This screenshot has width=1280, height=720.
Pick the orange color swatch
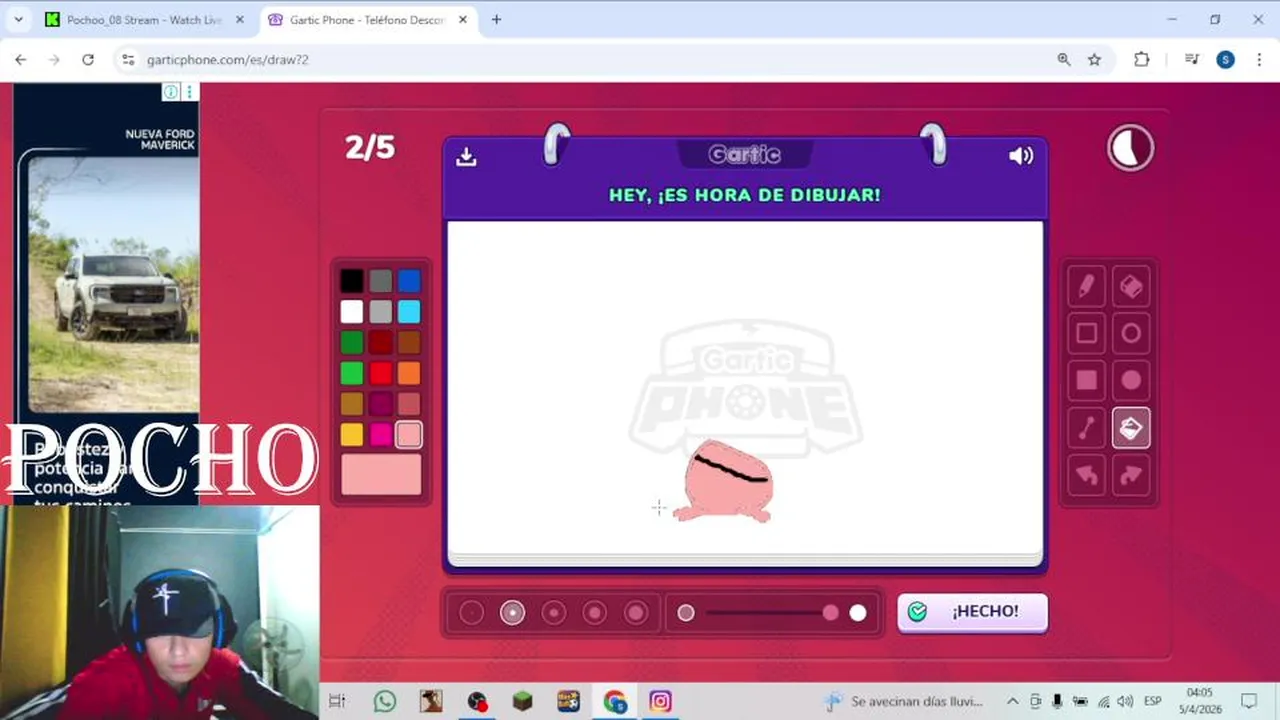click(x=409, y=373)
